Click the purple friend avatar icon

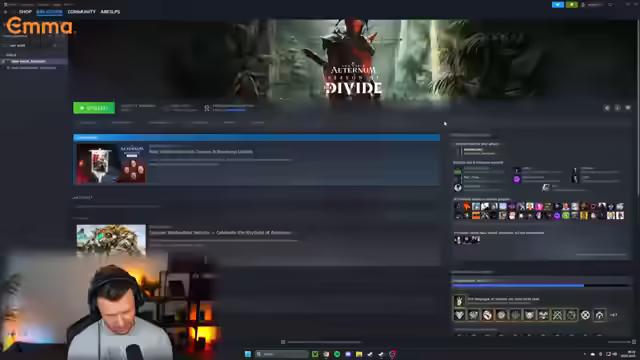click(x=517, y=179)
